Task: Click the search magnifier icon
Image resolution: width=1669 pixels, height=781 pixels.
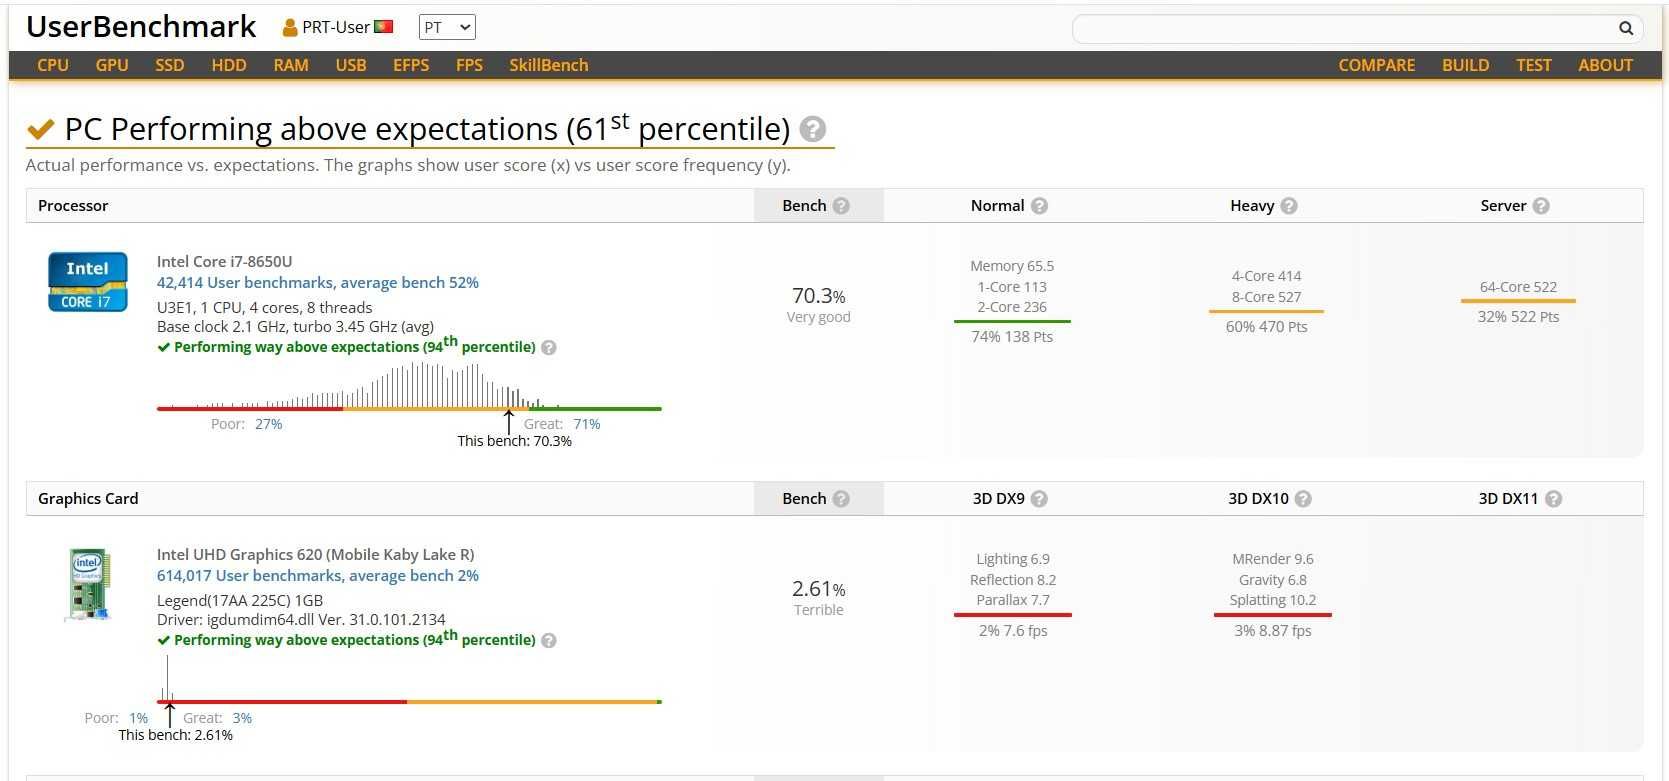Action: pos(1626,29)
